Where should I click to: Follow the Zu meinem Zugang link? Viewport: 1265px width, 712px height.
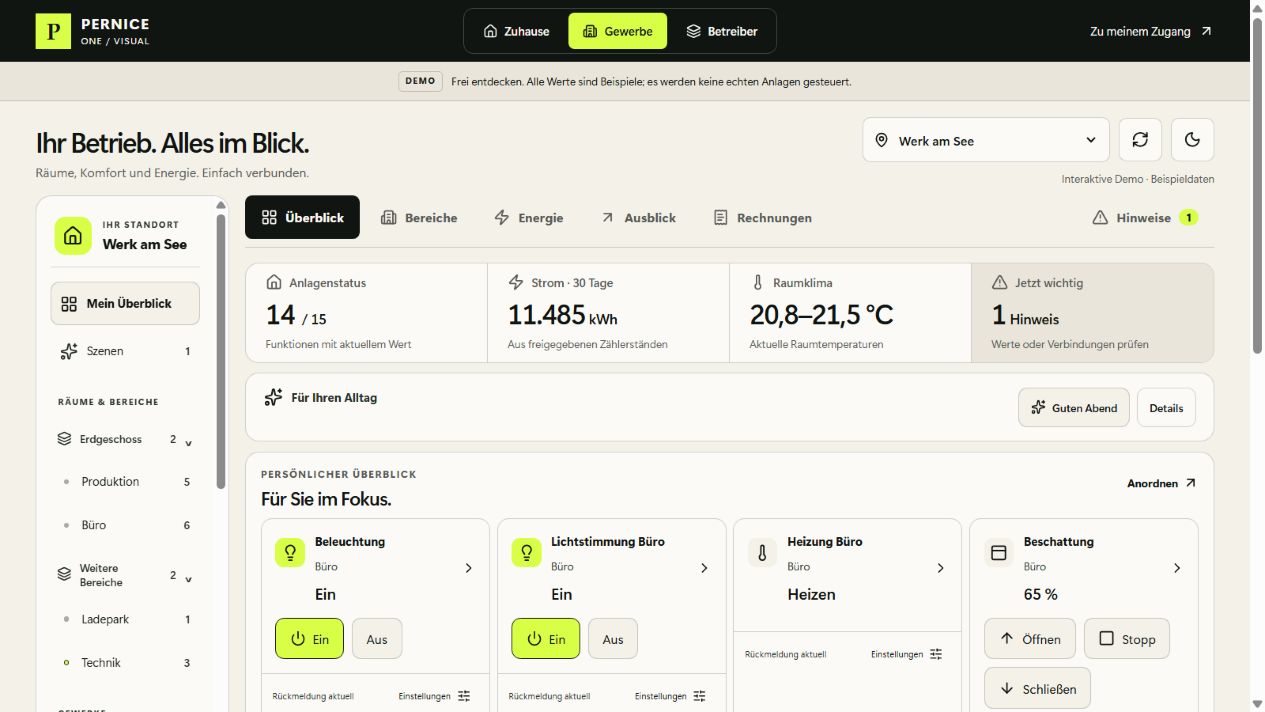[1150, 31]
